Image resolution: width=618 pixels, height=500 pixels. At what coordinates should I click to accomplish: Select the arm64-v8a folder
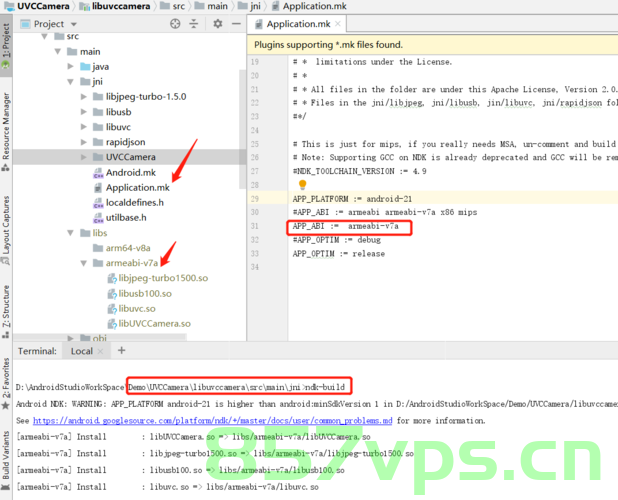pos(128,248)
